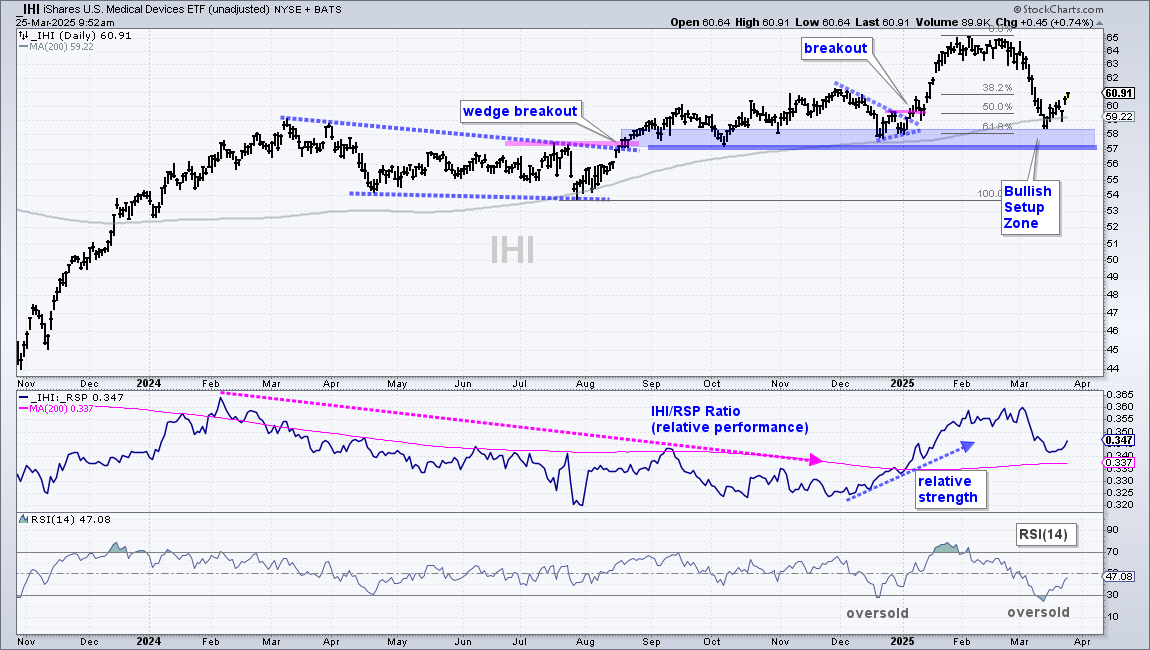Click the 0.337 ratio MA axis tag
The image size is (1150, 650).
[1119, 463]
